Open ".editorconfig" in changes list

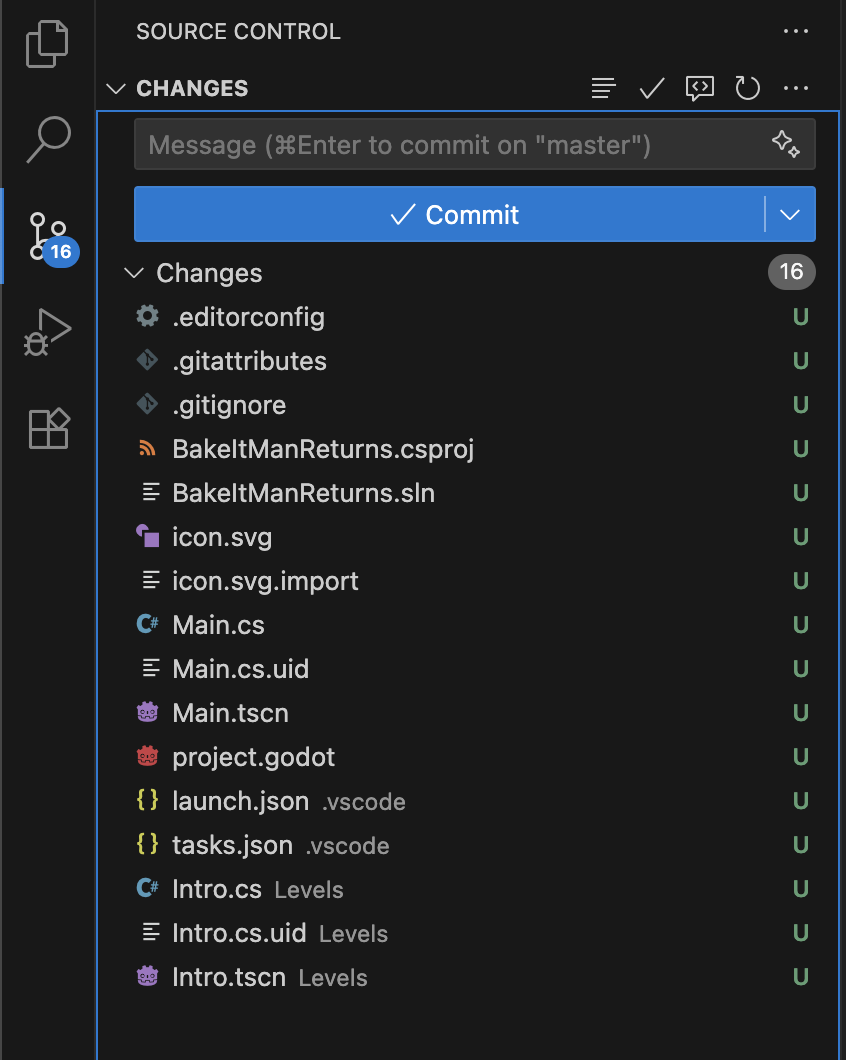[x=248, y=317]
